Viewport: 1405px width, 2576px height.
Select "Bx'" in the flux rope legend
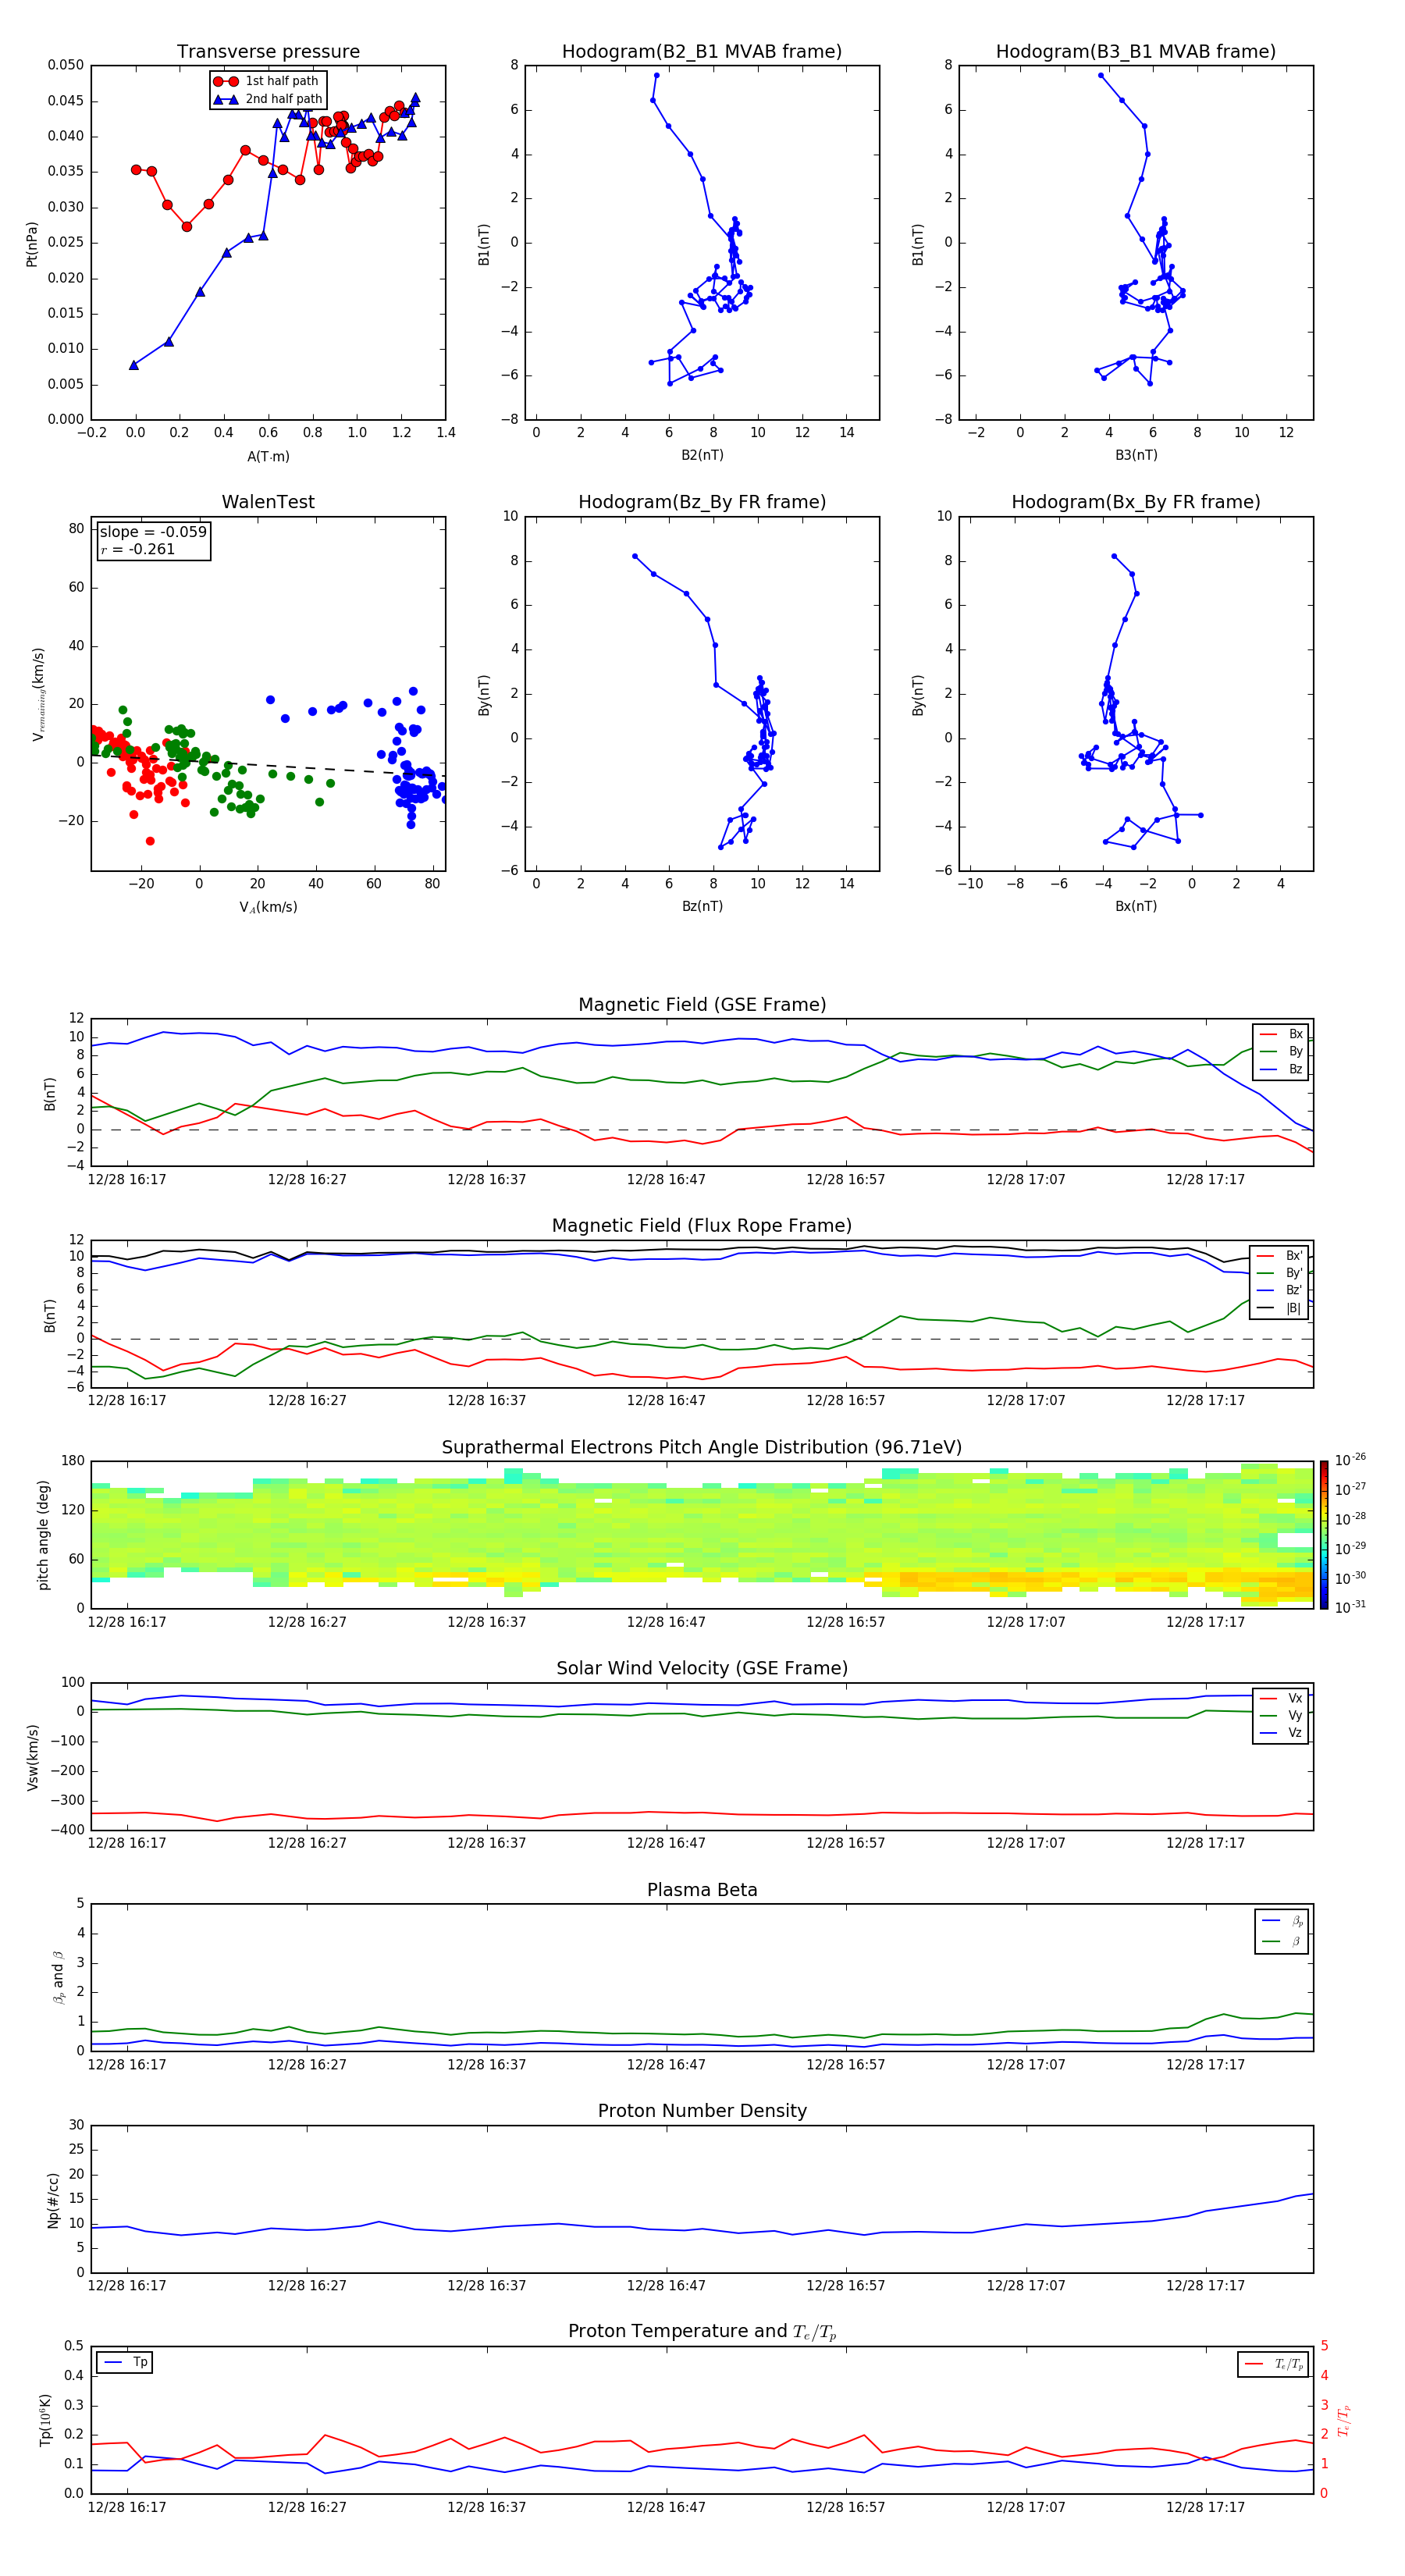1281,1256
